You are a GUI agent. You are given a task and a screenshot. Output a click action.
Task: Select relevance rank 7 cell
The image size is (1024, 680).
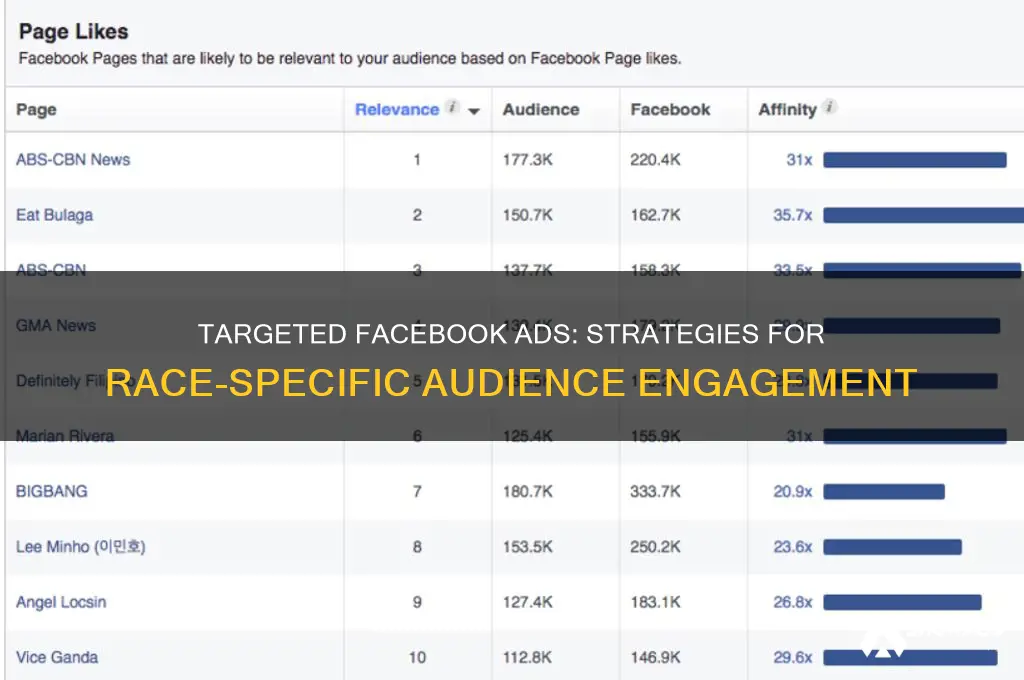click(x=417, y=491)
